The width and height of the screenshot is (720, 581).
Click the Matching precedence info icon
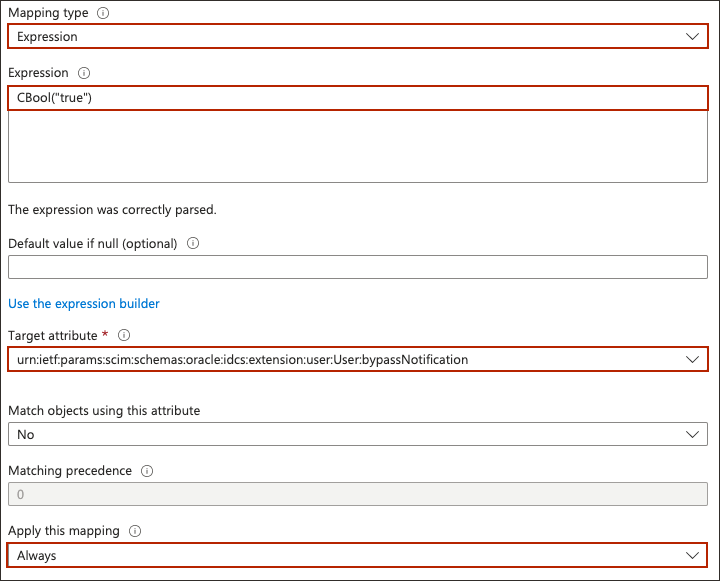pos(147,470)
